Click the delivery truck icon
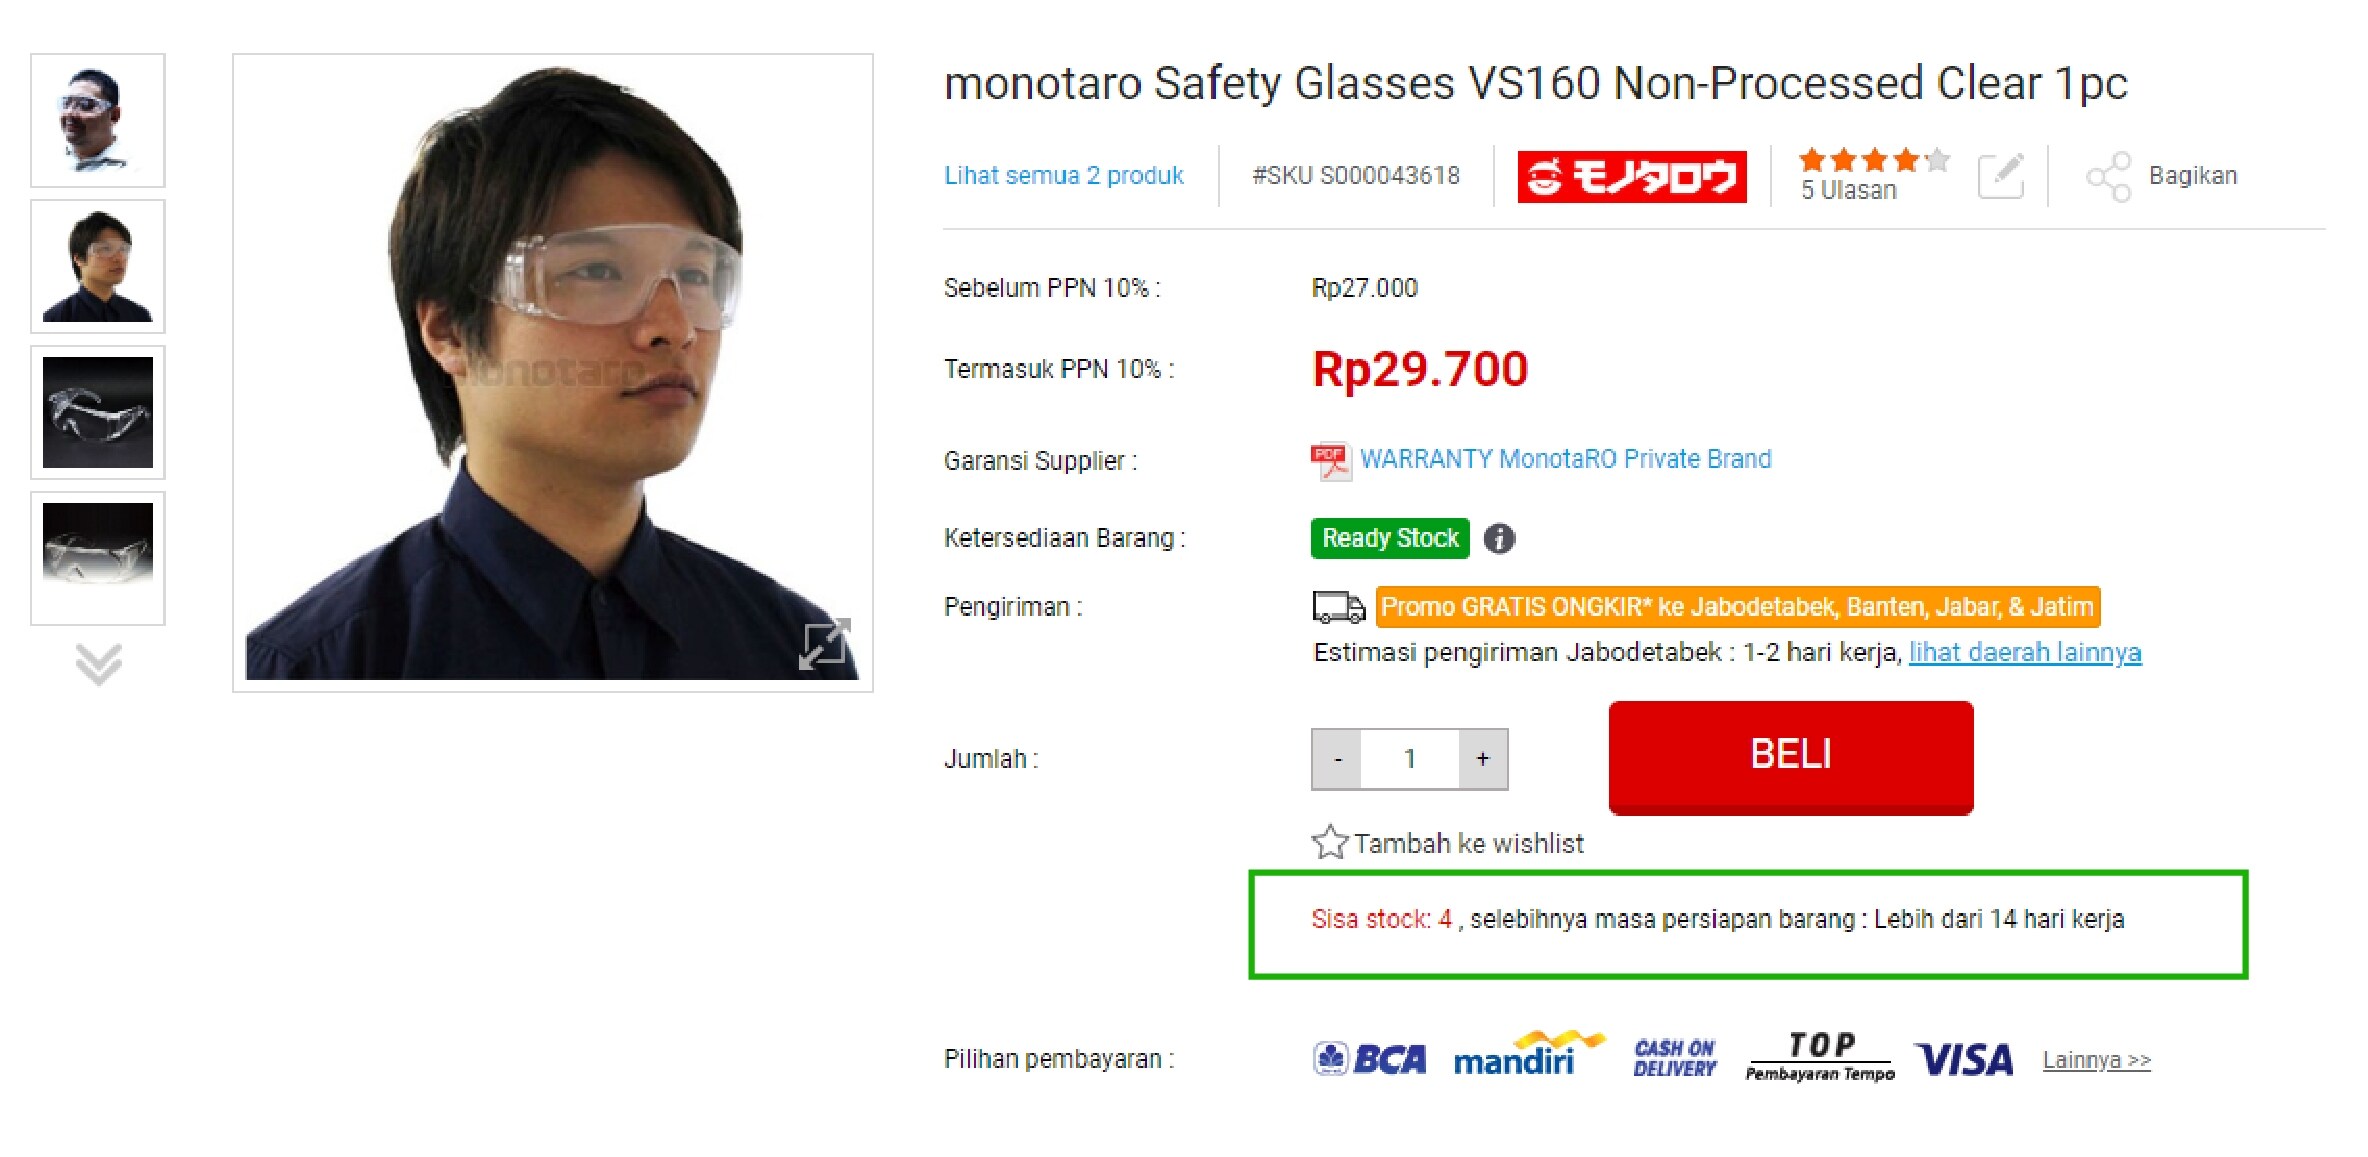The image size is (2368, 1157). point(1338,607)
